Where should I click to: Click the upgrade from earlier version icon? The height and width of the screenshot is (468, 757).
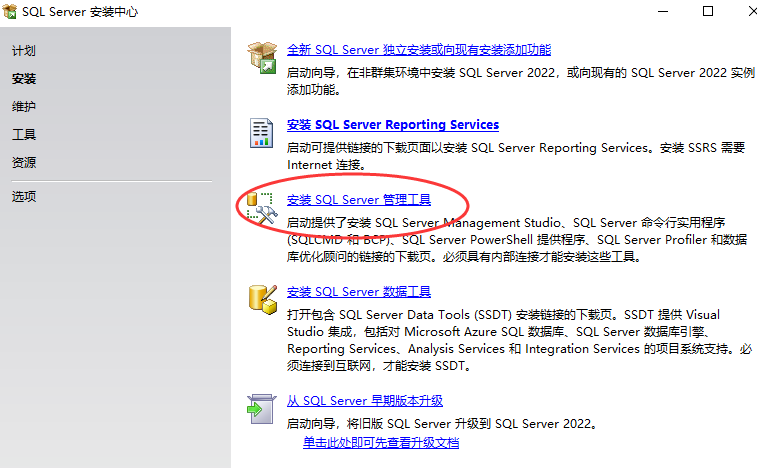(x=262, y=409)
